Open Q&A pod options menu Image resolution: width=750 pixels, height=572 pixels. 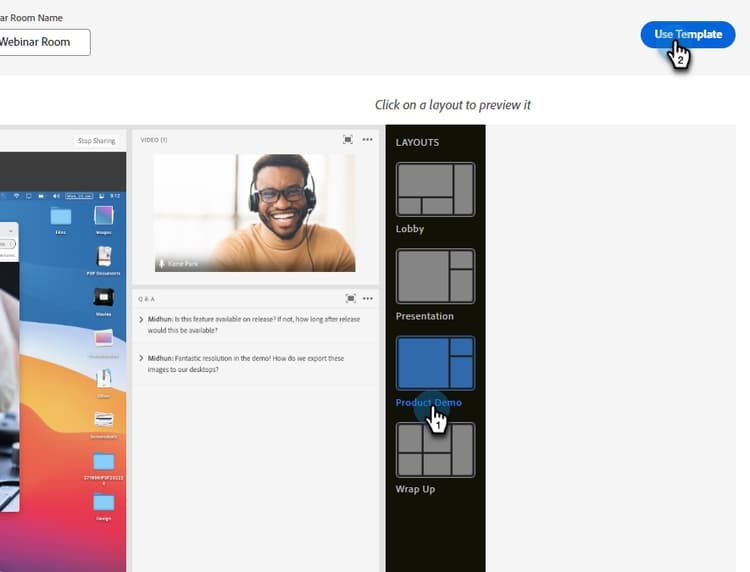pos(368,298)
